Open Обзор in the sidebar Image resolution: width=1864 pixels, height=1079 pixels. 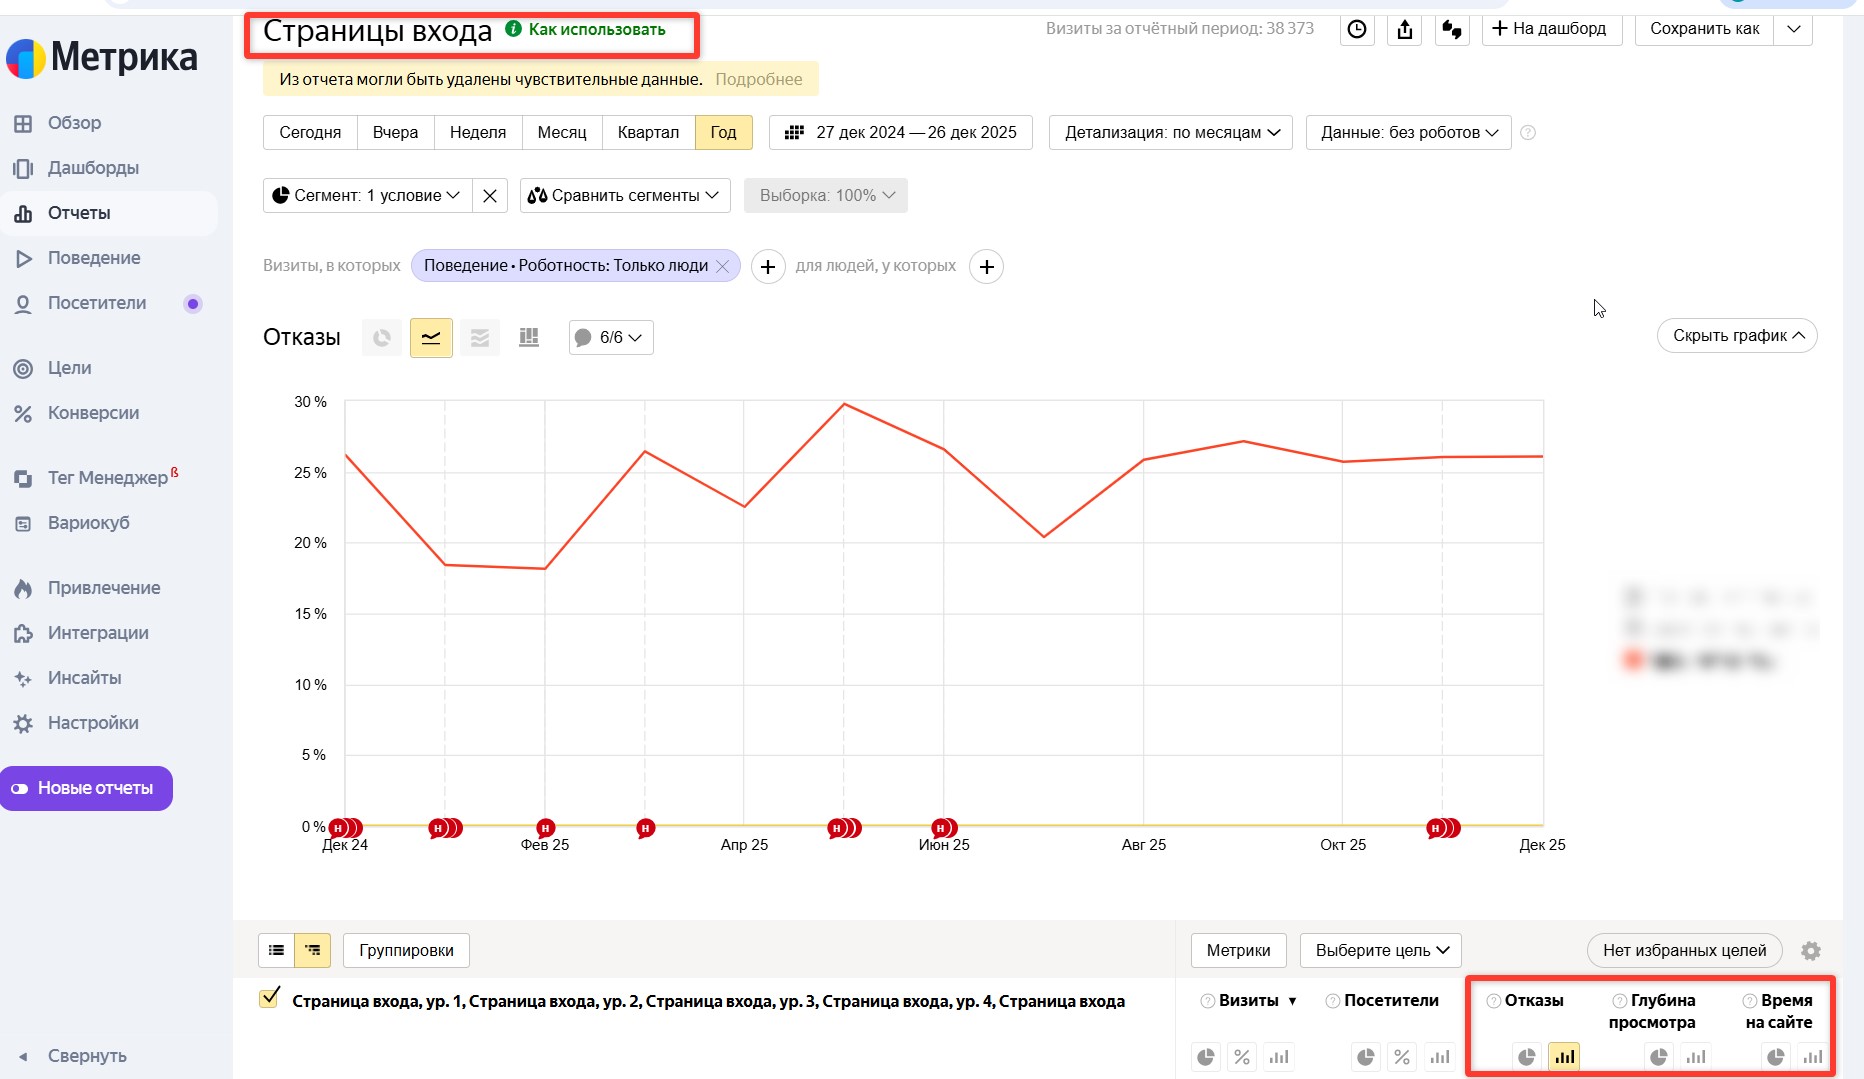74,123
